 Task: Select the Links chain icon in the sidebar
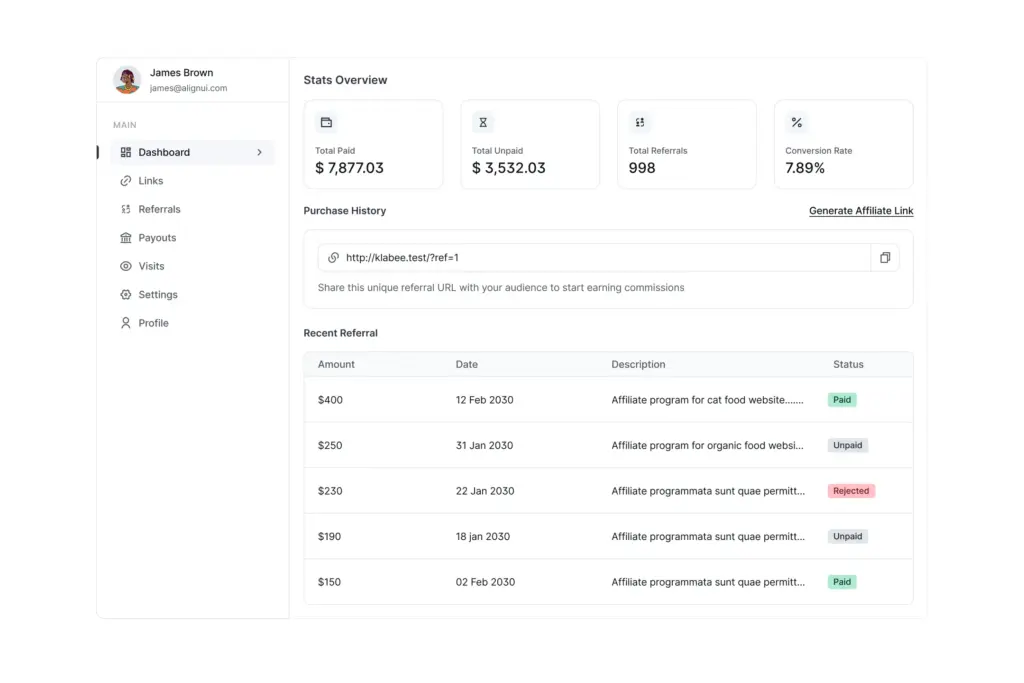tap(124, 181)
